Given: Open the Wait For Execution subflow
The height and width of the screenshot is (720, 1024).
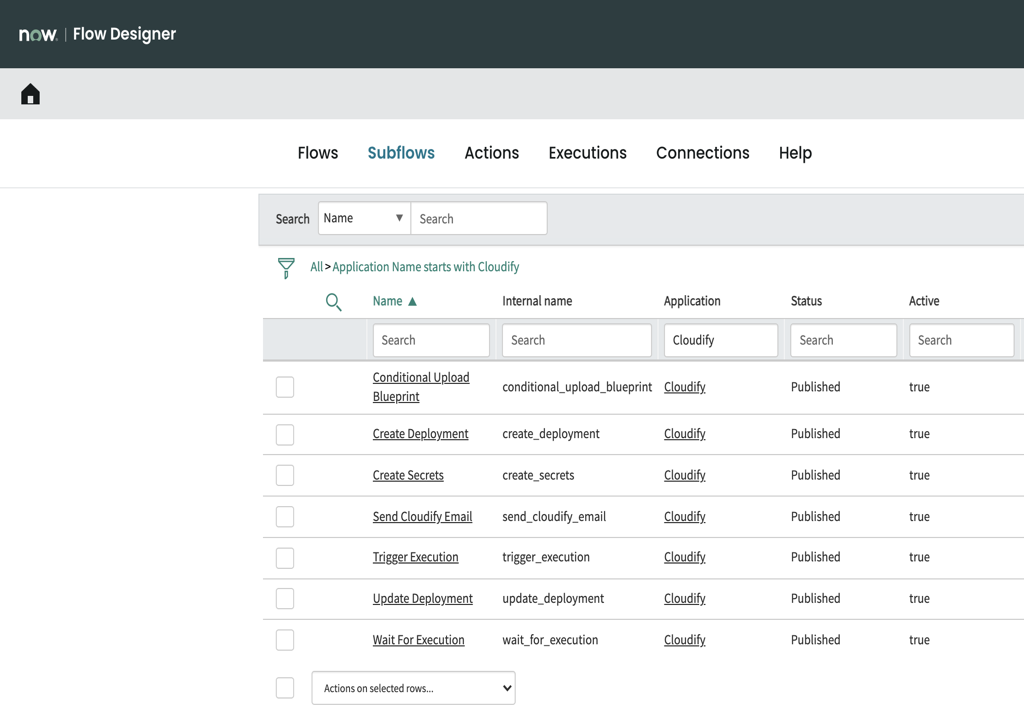Looking at the screenshot, I should click(x=419, y=640).
